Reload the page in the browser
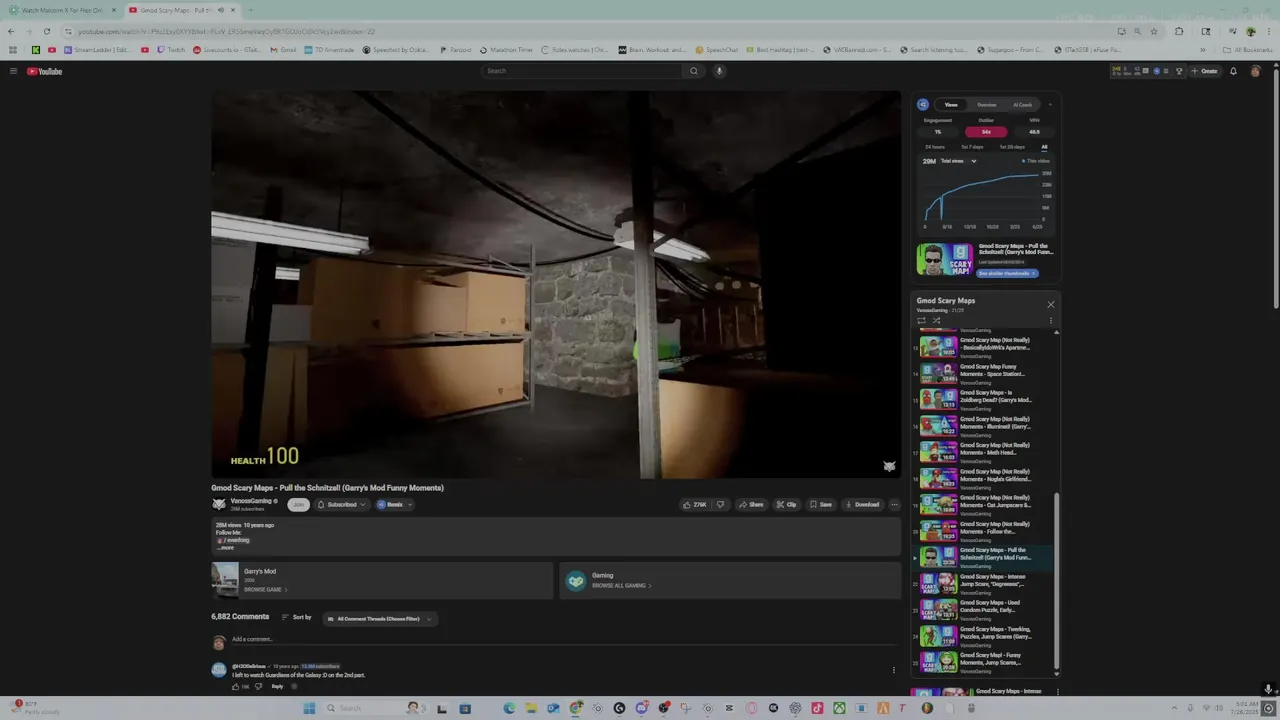This screenshot has height=720, width=1280. 46,31
